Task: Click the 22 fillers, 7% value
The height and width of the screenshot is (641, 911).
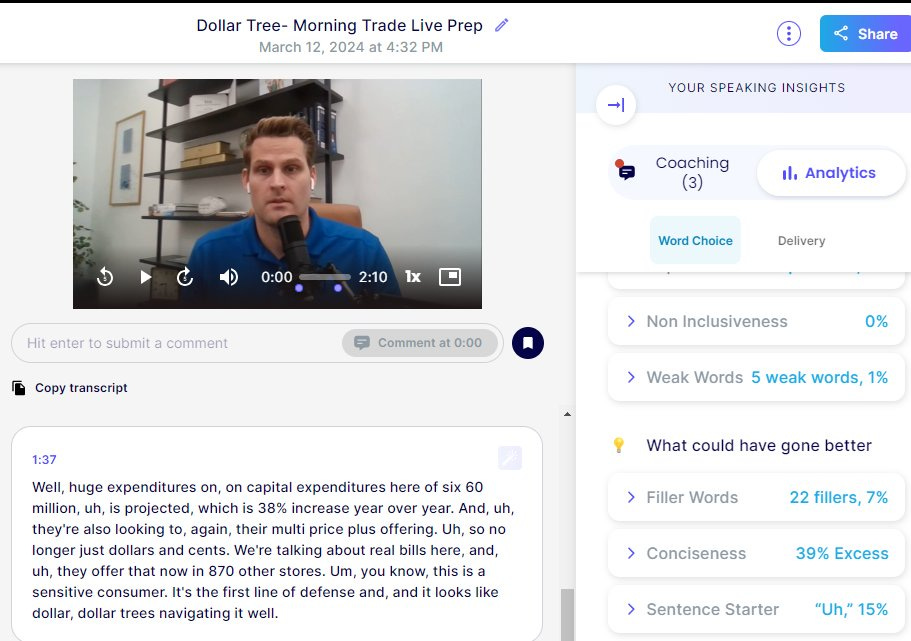Action: (x=838, y=497)
